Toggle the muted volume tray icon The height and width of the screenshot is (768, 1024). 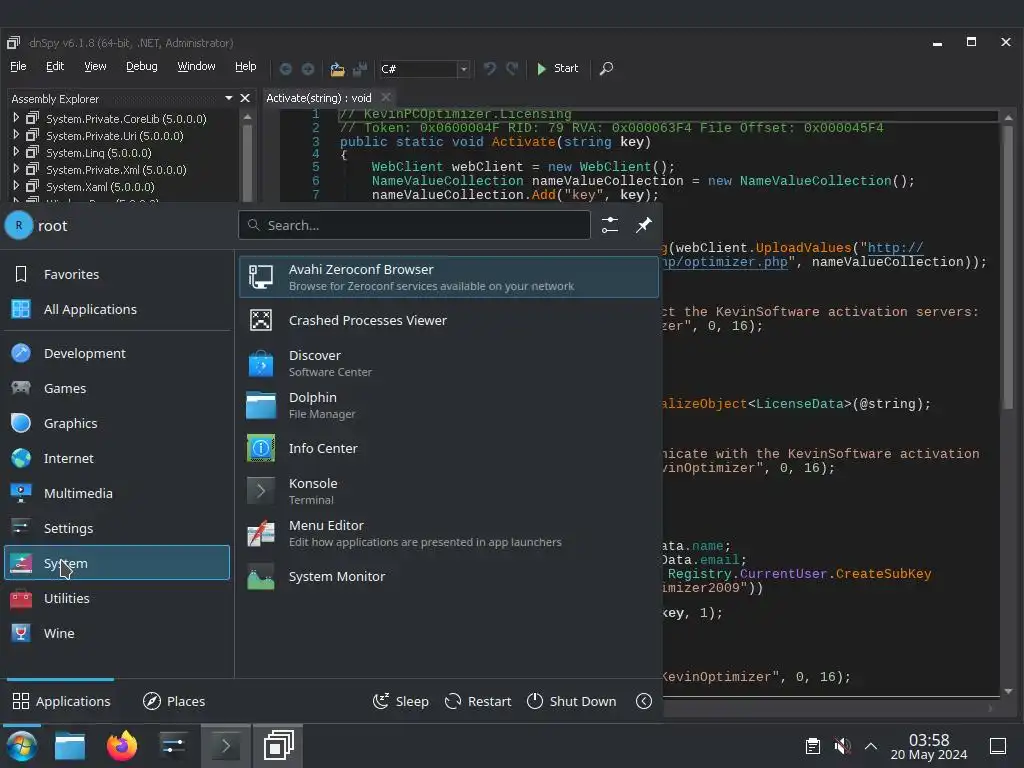(x=842, y=746)
